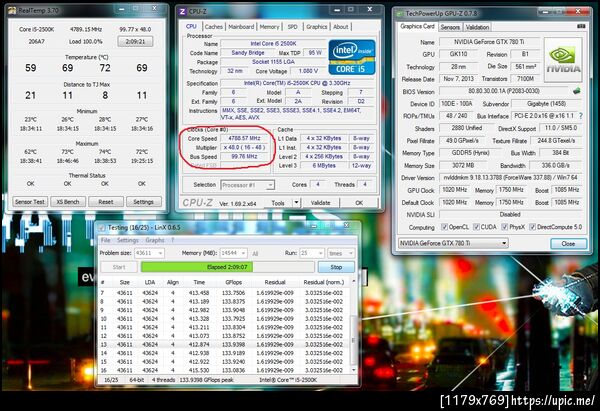The width and height of the screenshot is (600, 411).
Task: Click the NVIDIA logo in GPU-Z
Action: [563, 60]
